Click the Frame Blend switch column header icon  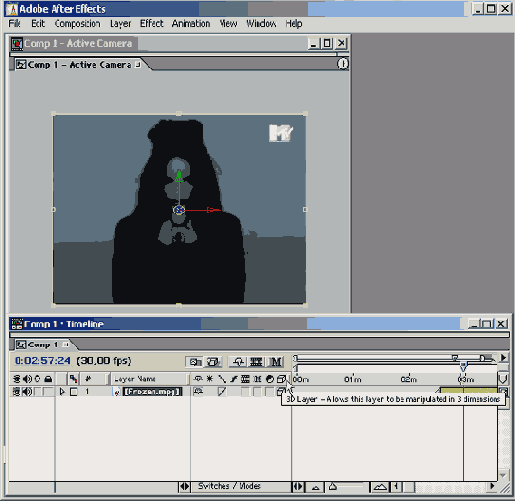(245, 379)
